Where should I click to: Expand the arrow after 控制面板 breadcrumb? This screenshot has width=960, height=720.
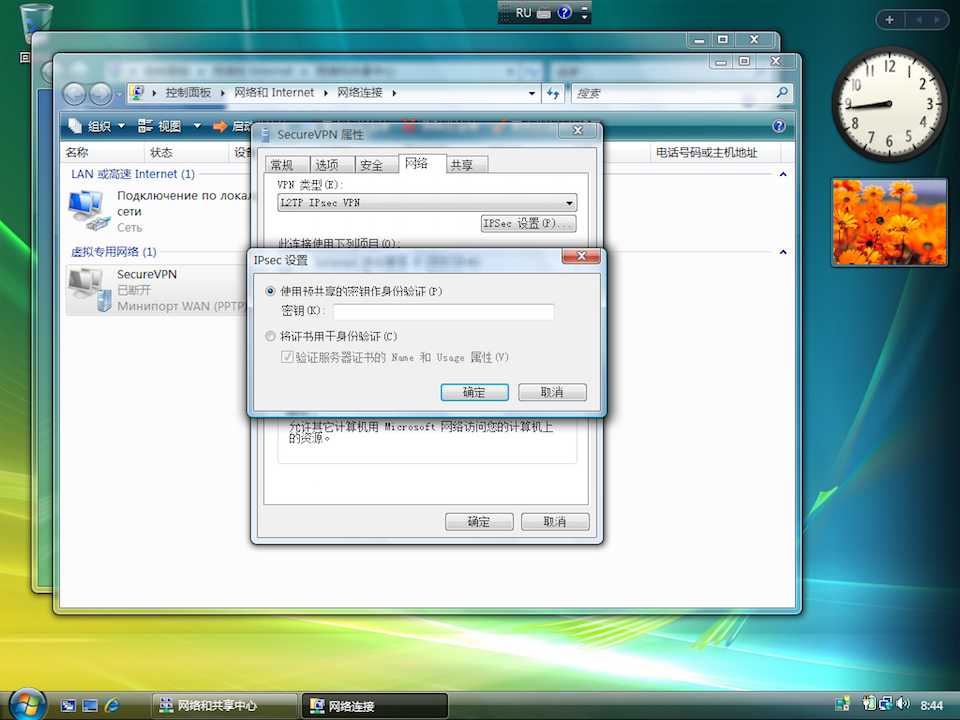point(223,93)
